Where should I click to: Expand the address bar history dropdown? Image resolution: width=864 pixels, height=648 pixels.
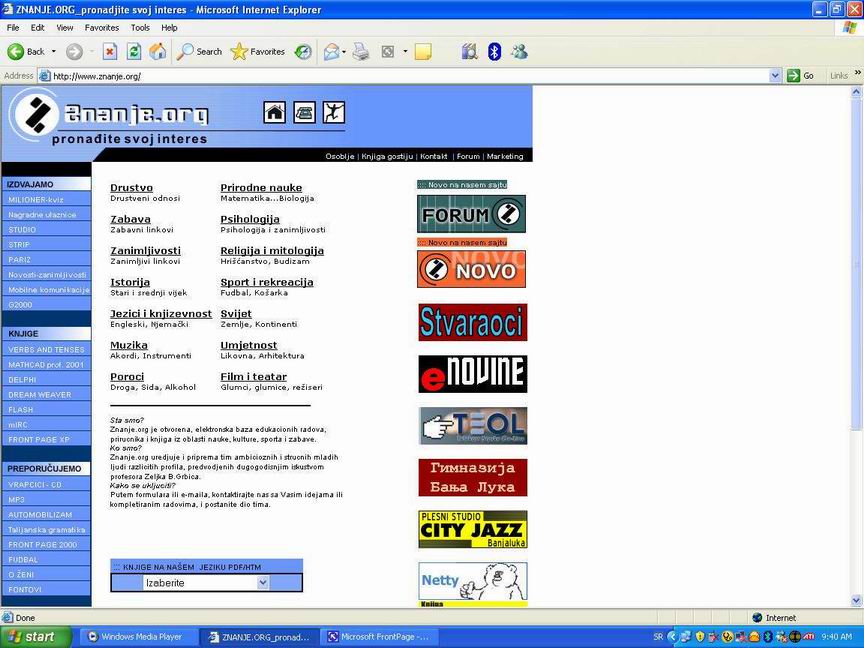pos(775,75)
